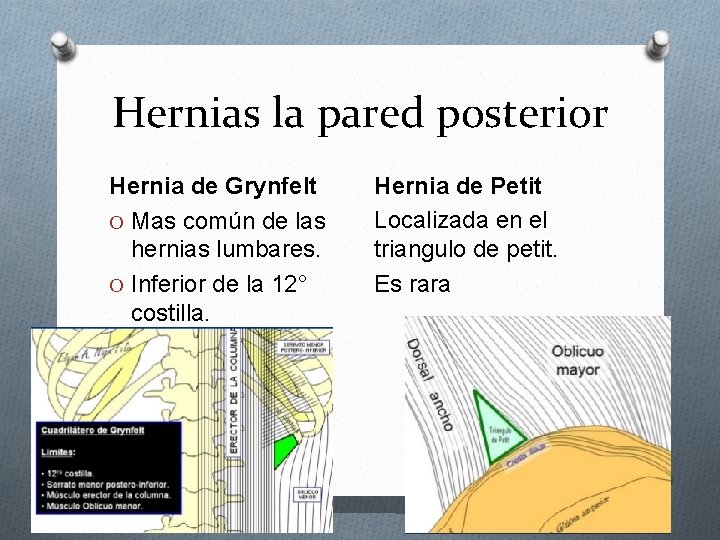This screenshot has width=720, height=540.
Task: Click the top-right pushpin graphic
Action: coord(658,45)
